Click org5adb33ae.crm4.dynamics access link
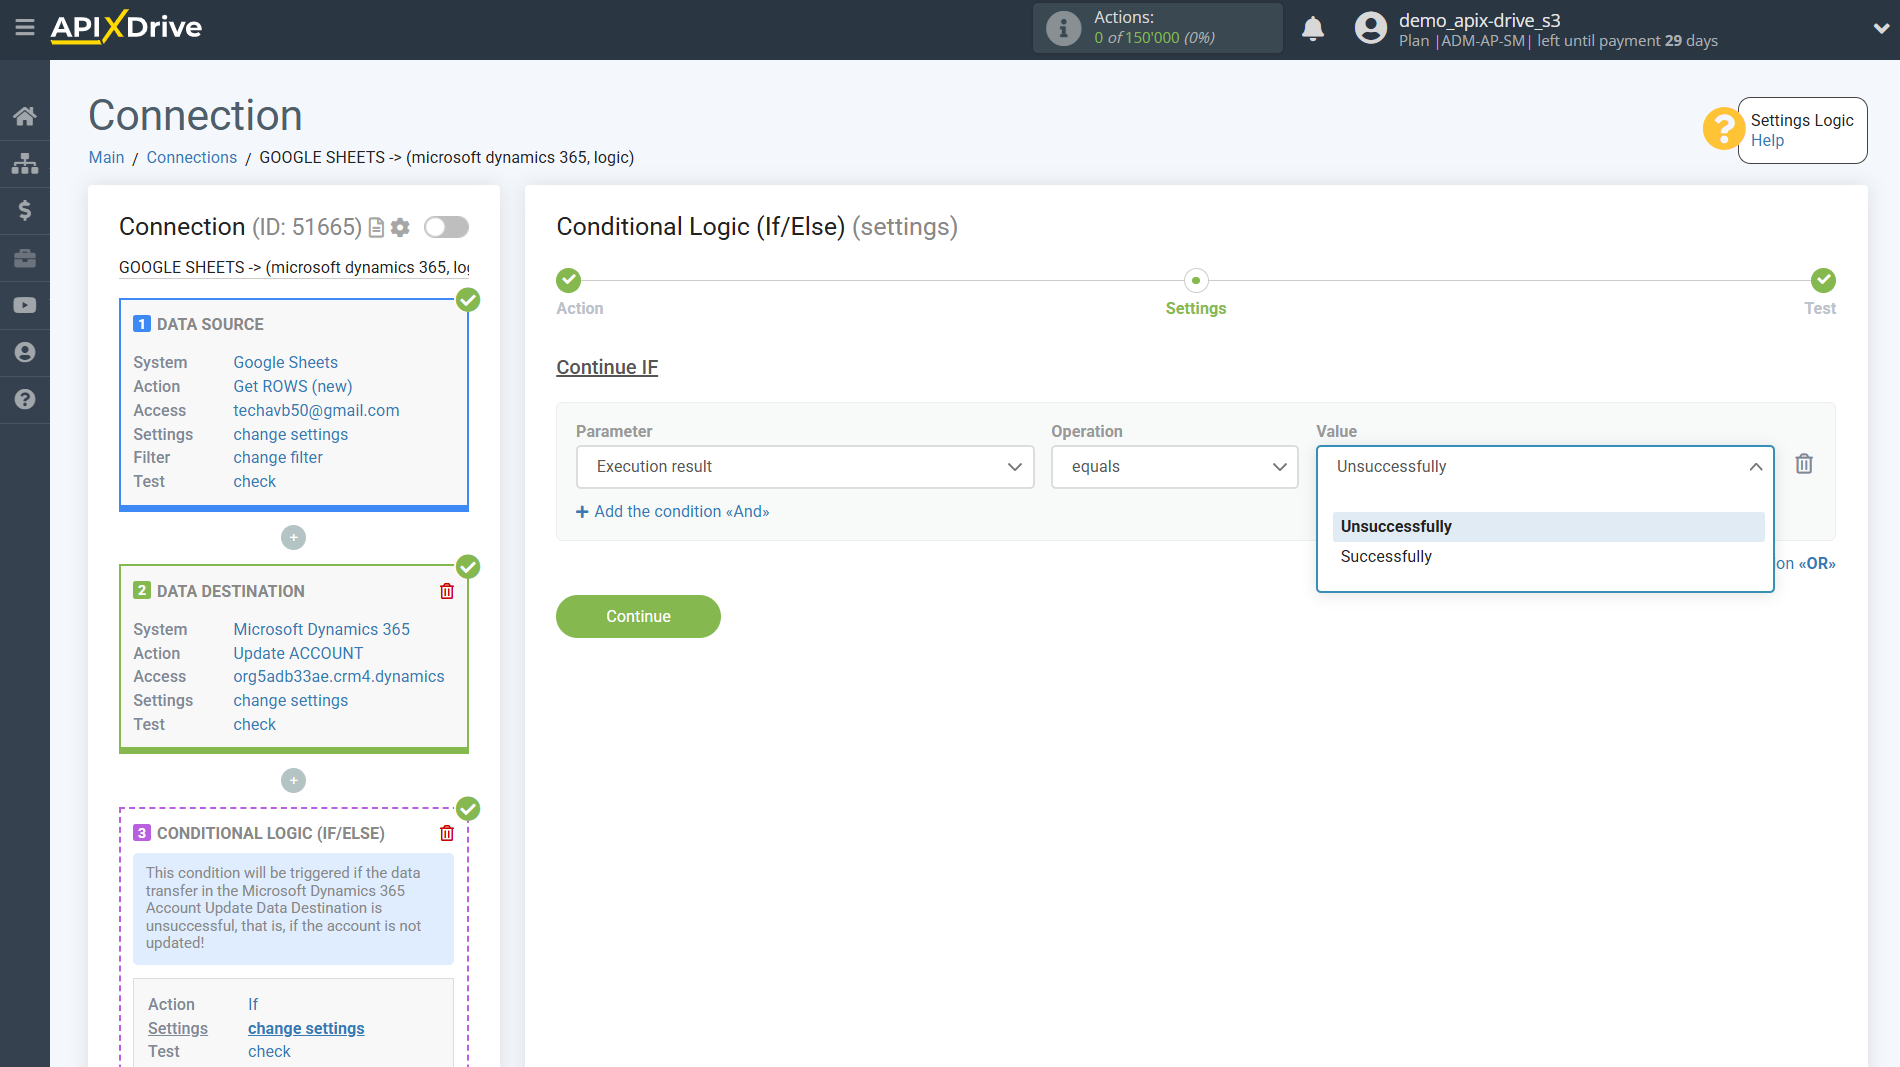 pyautogui.click(x=339, y=677)
